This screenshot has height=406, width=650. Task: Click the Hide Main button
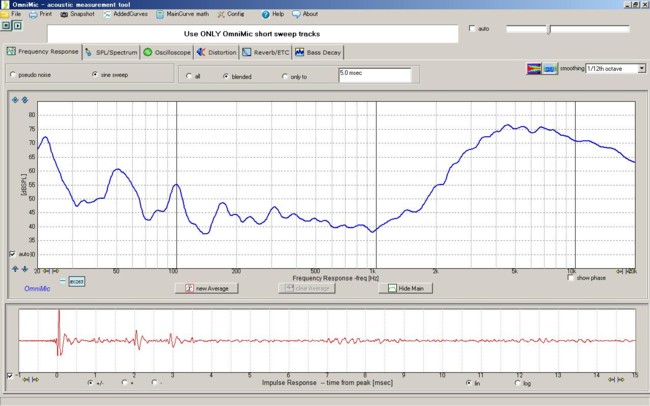pos(405,288)
